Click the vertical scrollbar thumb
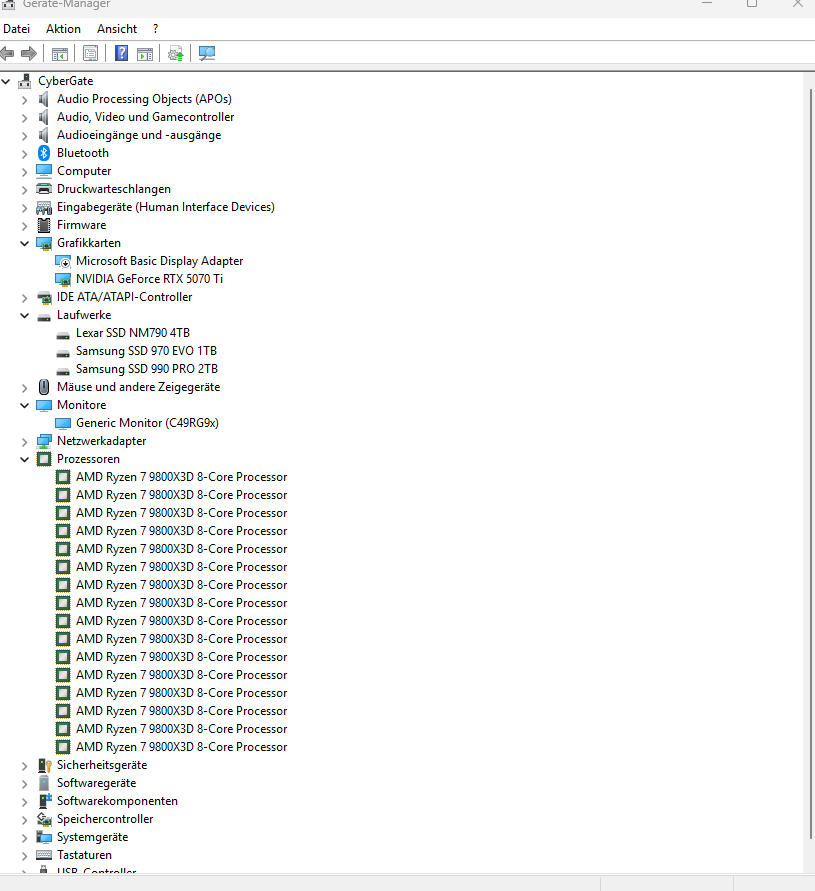The image size is (815, 891). pyautogui.click(x=810, y=463)
